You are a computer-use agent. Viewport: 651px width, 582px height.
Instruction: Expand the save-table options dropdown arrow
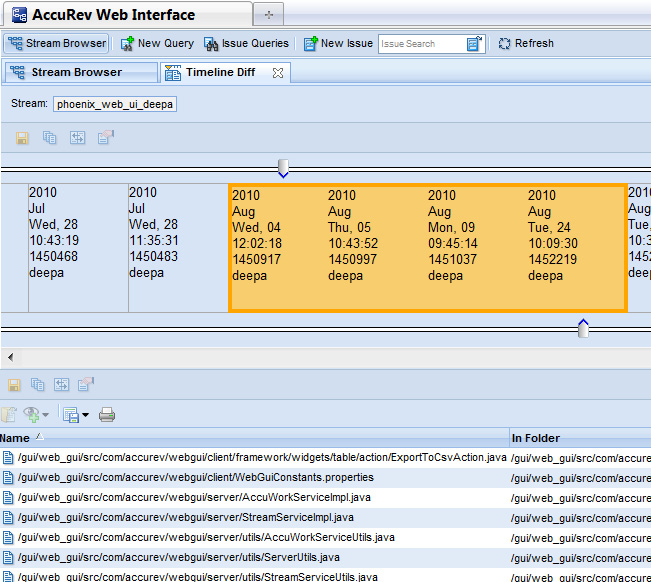tap(86, 415)
